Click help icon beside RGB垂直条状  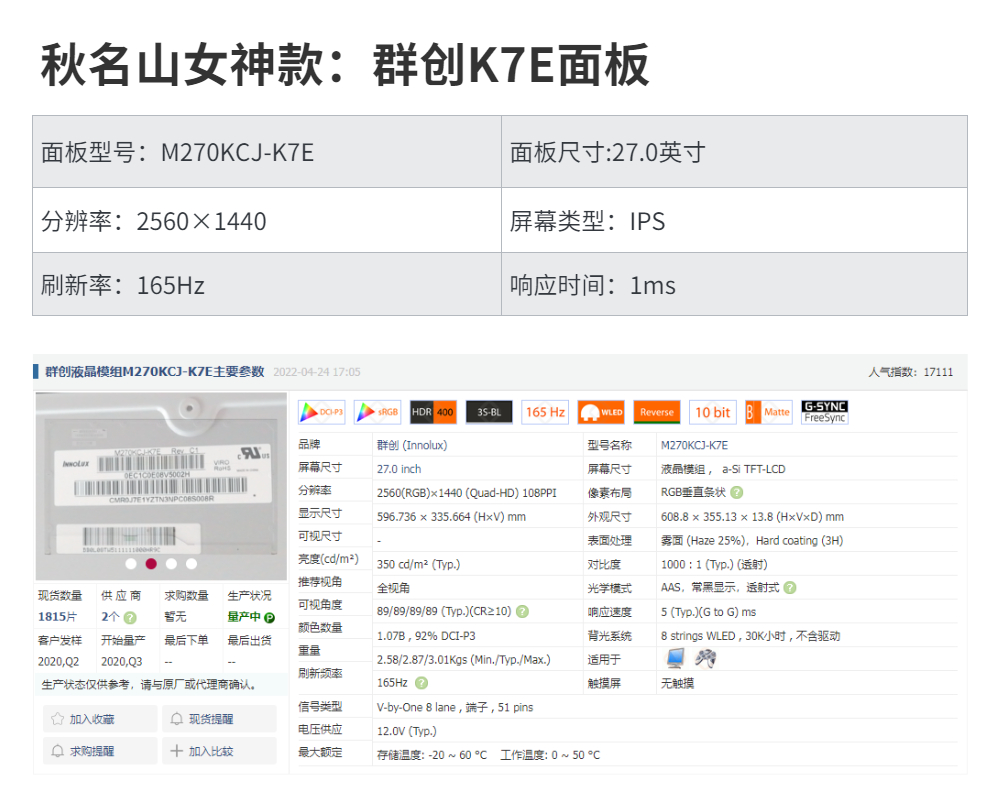737,492
